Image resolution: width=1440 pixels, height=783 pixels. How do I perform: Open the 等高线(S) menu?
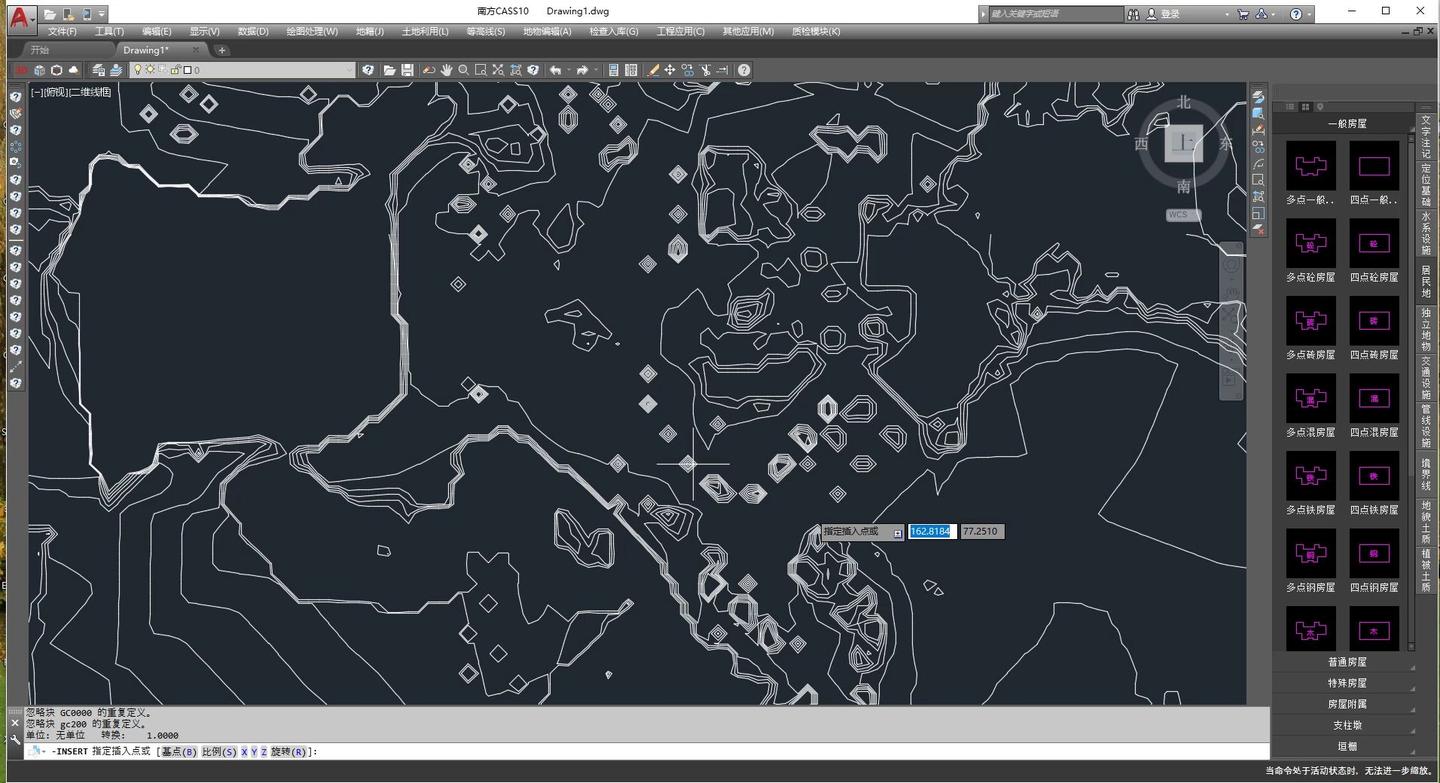[486, 31]
